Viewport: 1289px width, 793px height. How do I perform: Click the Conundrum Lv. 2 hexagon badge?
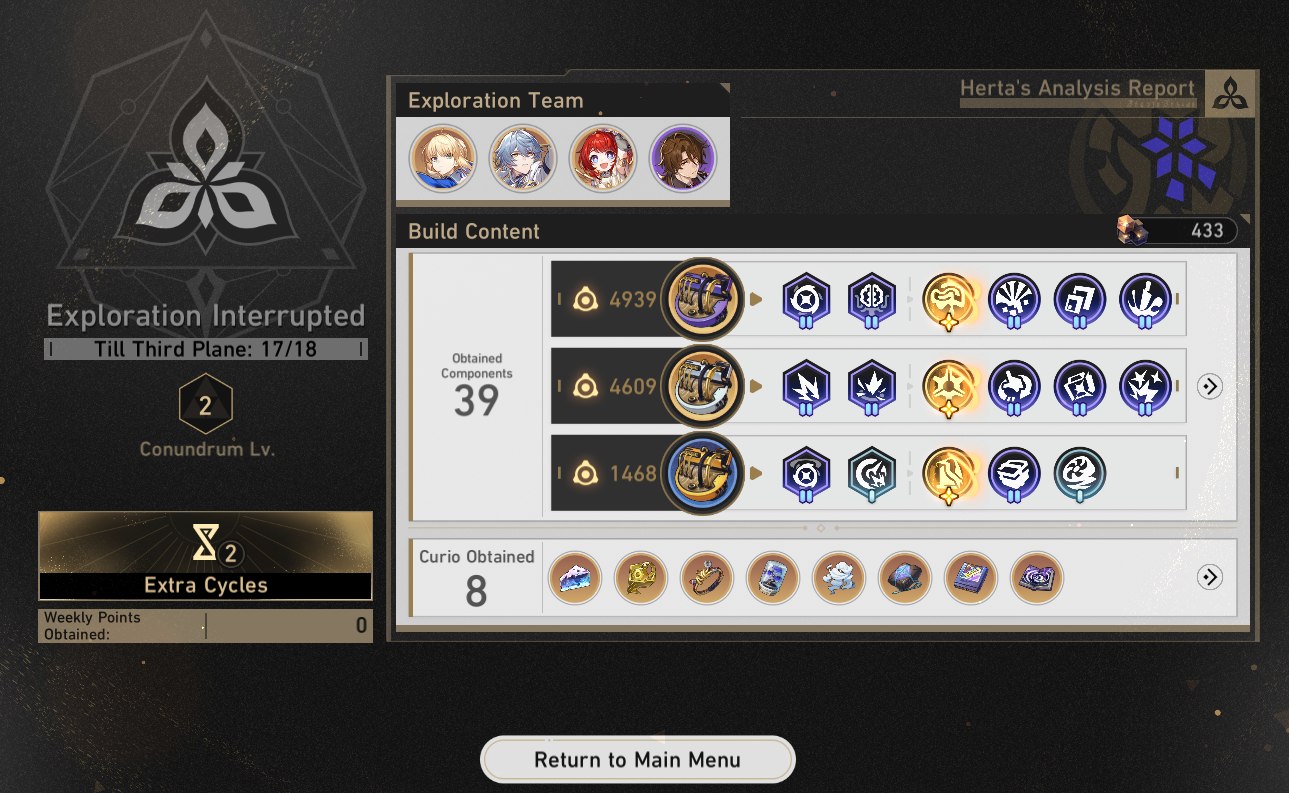[x=205, y=406]
